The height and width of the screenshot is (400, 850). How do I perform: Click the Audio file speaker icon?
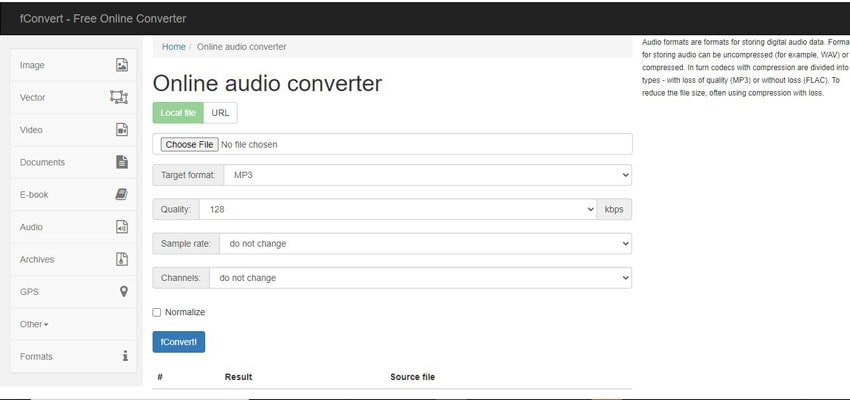point(122,227)
